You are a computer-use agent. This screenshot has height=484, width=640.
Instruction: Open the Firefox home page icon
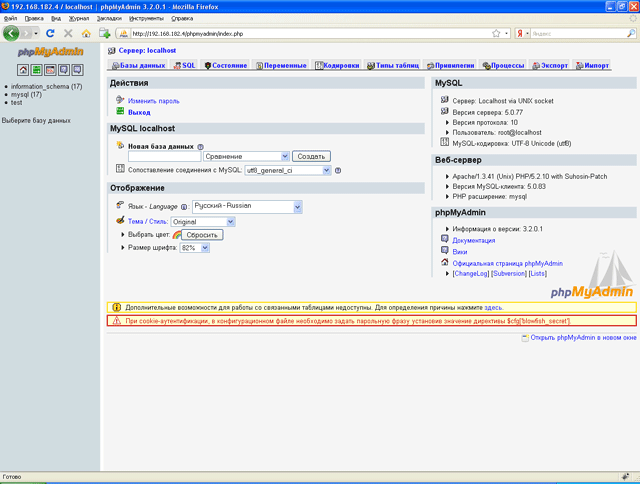[86, 33]
